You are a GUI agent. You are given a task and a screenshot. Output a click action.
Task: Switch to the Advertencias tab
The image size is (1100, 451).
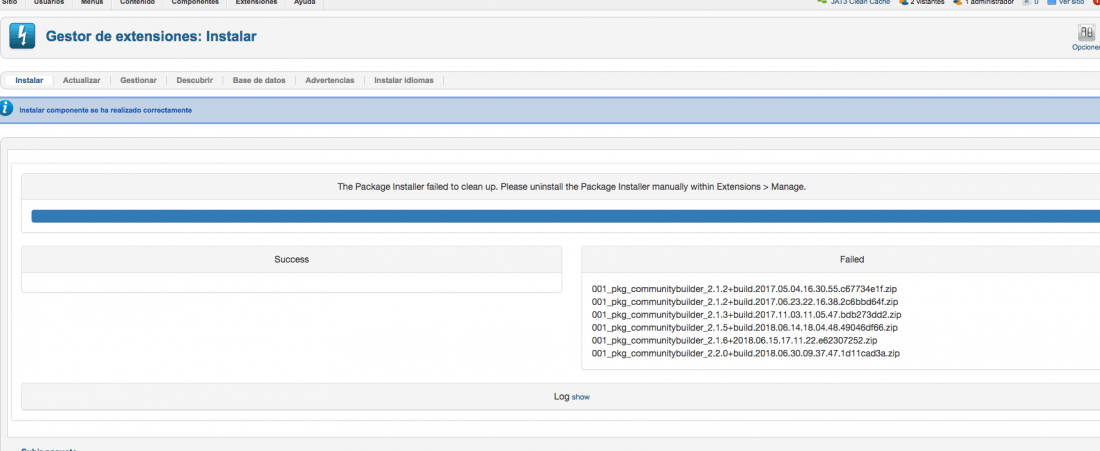coord(330,81)
